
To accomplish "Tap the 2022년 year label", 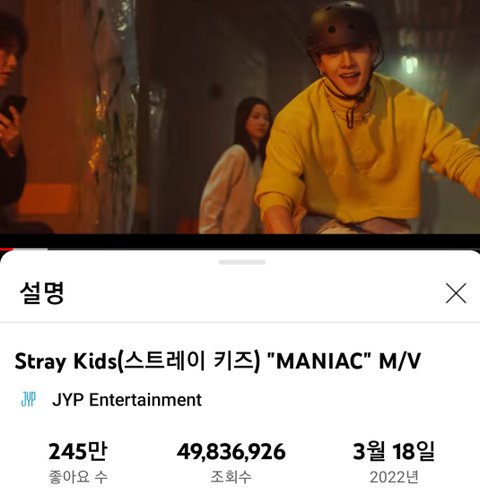I will point(394,477).
